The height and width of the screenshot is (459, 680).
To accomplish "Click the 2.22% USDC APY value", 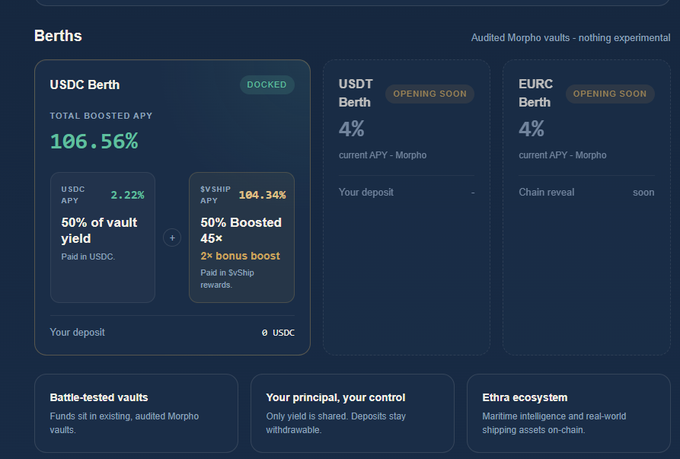I will [128, 195].
